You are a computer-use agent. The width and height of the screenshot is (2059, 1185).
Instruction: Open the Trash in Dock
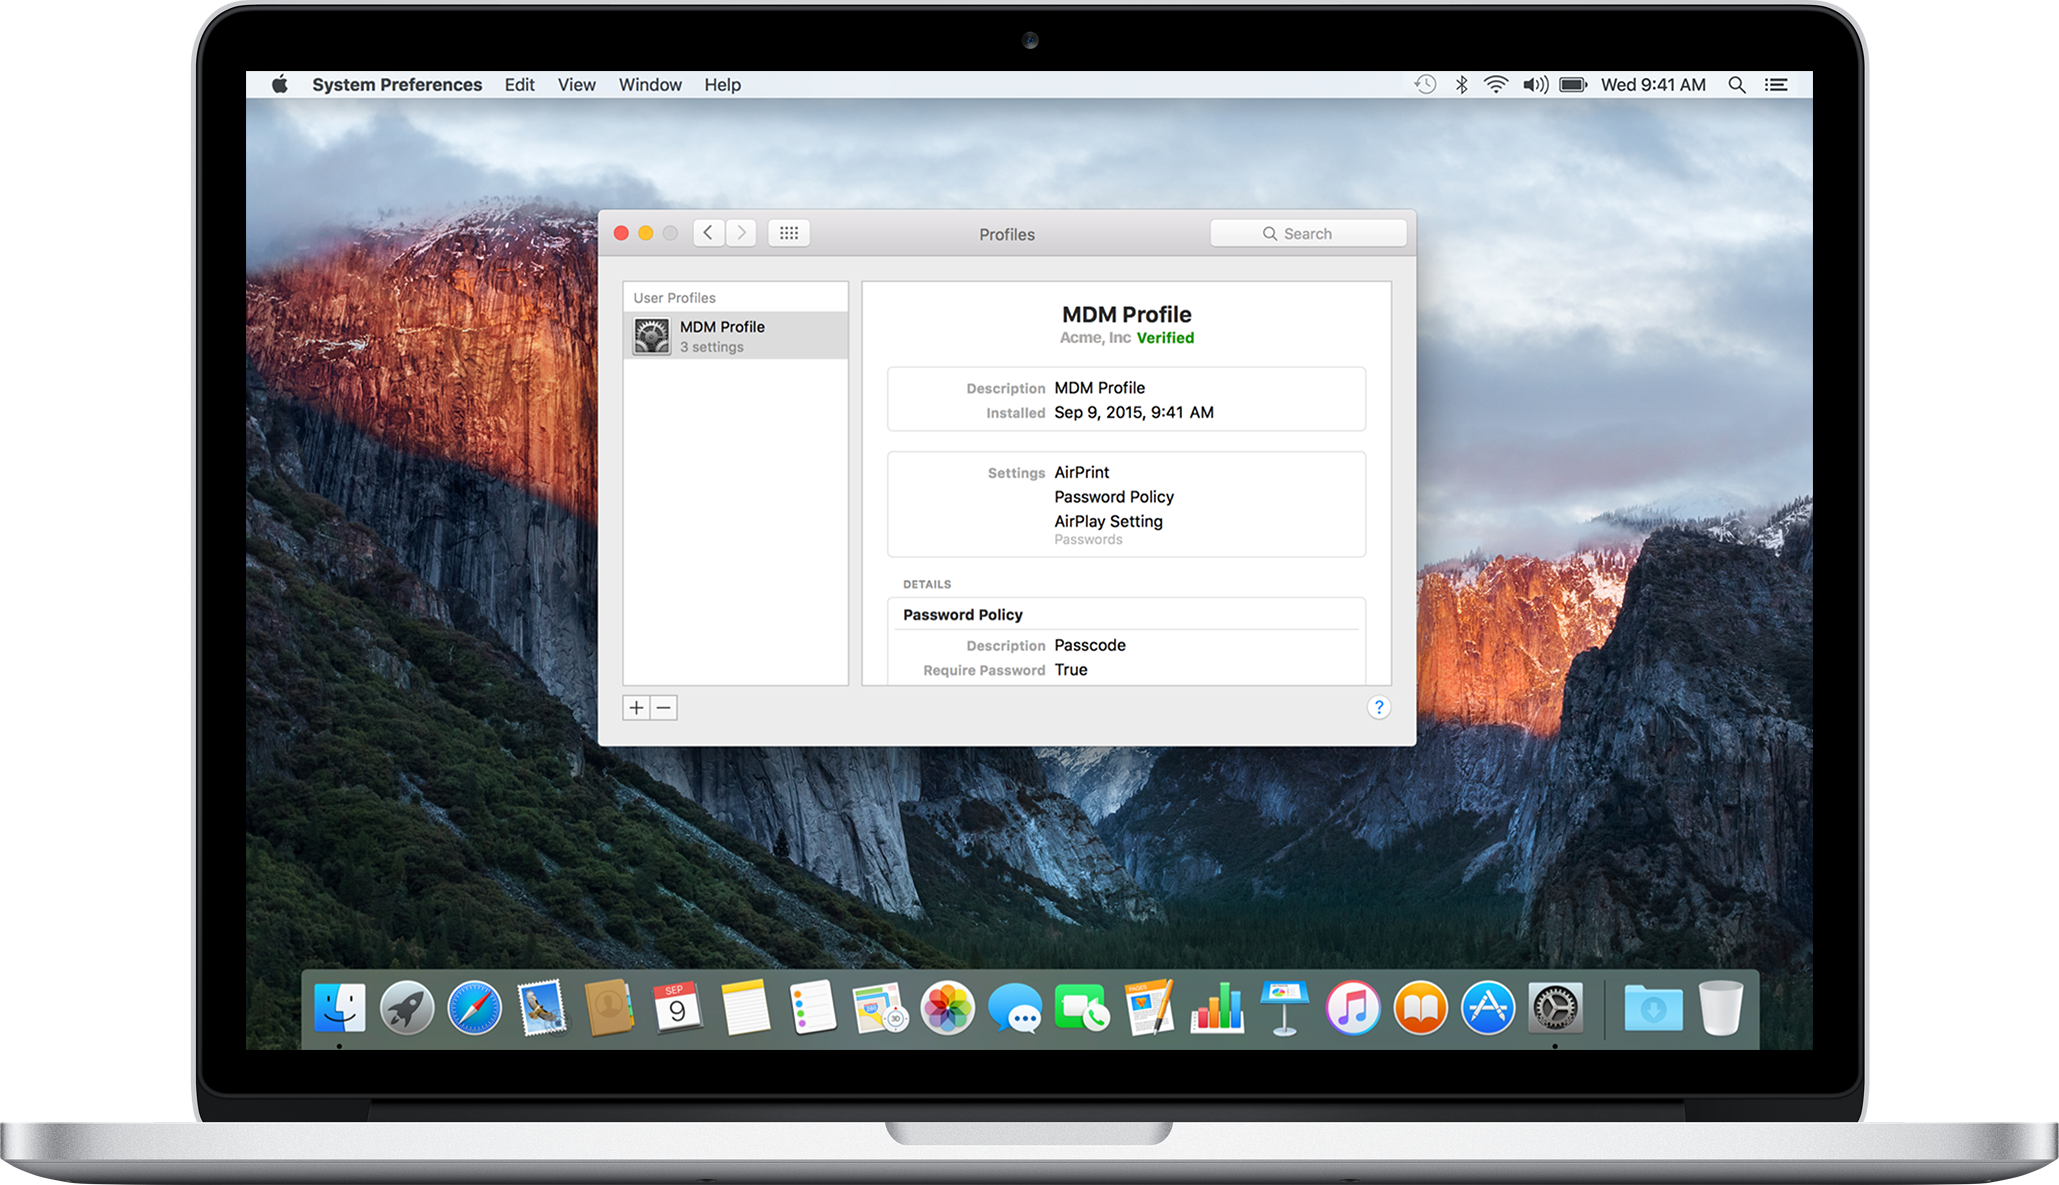pyautogui.click(x=1721, y=1008)
